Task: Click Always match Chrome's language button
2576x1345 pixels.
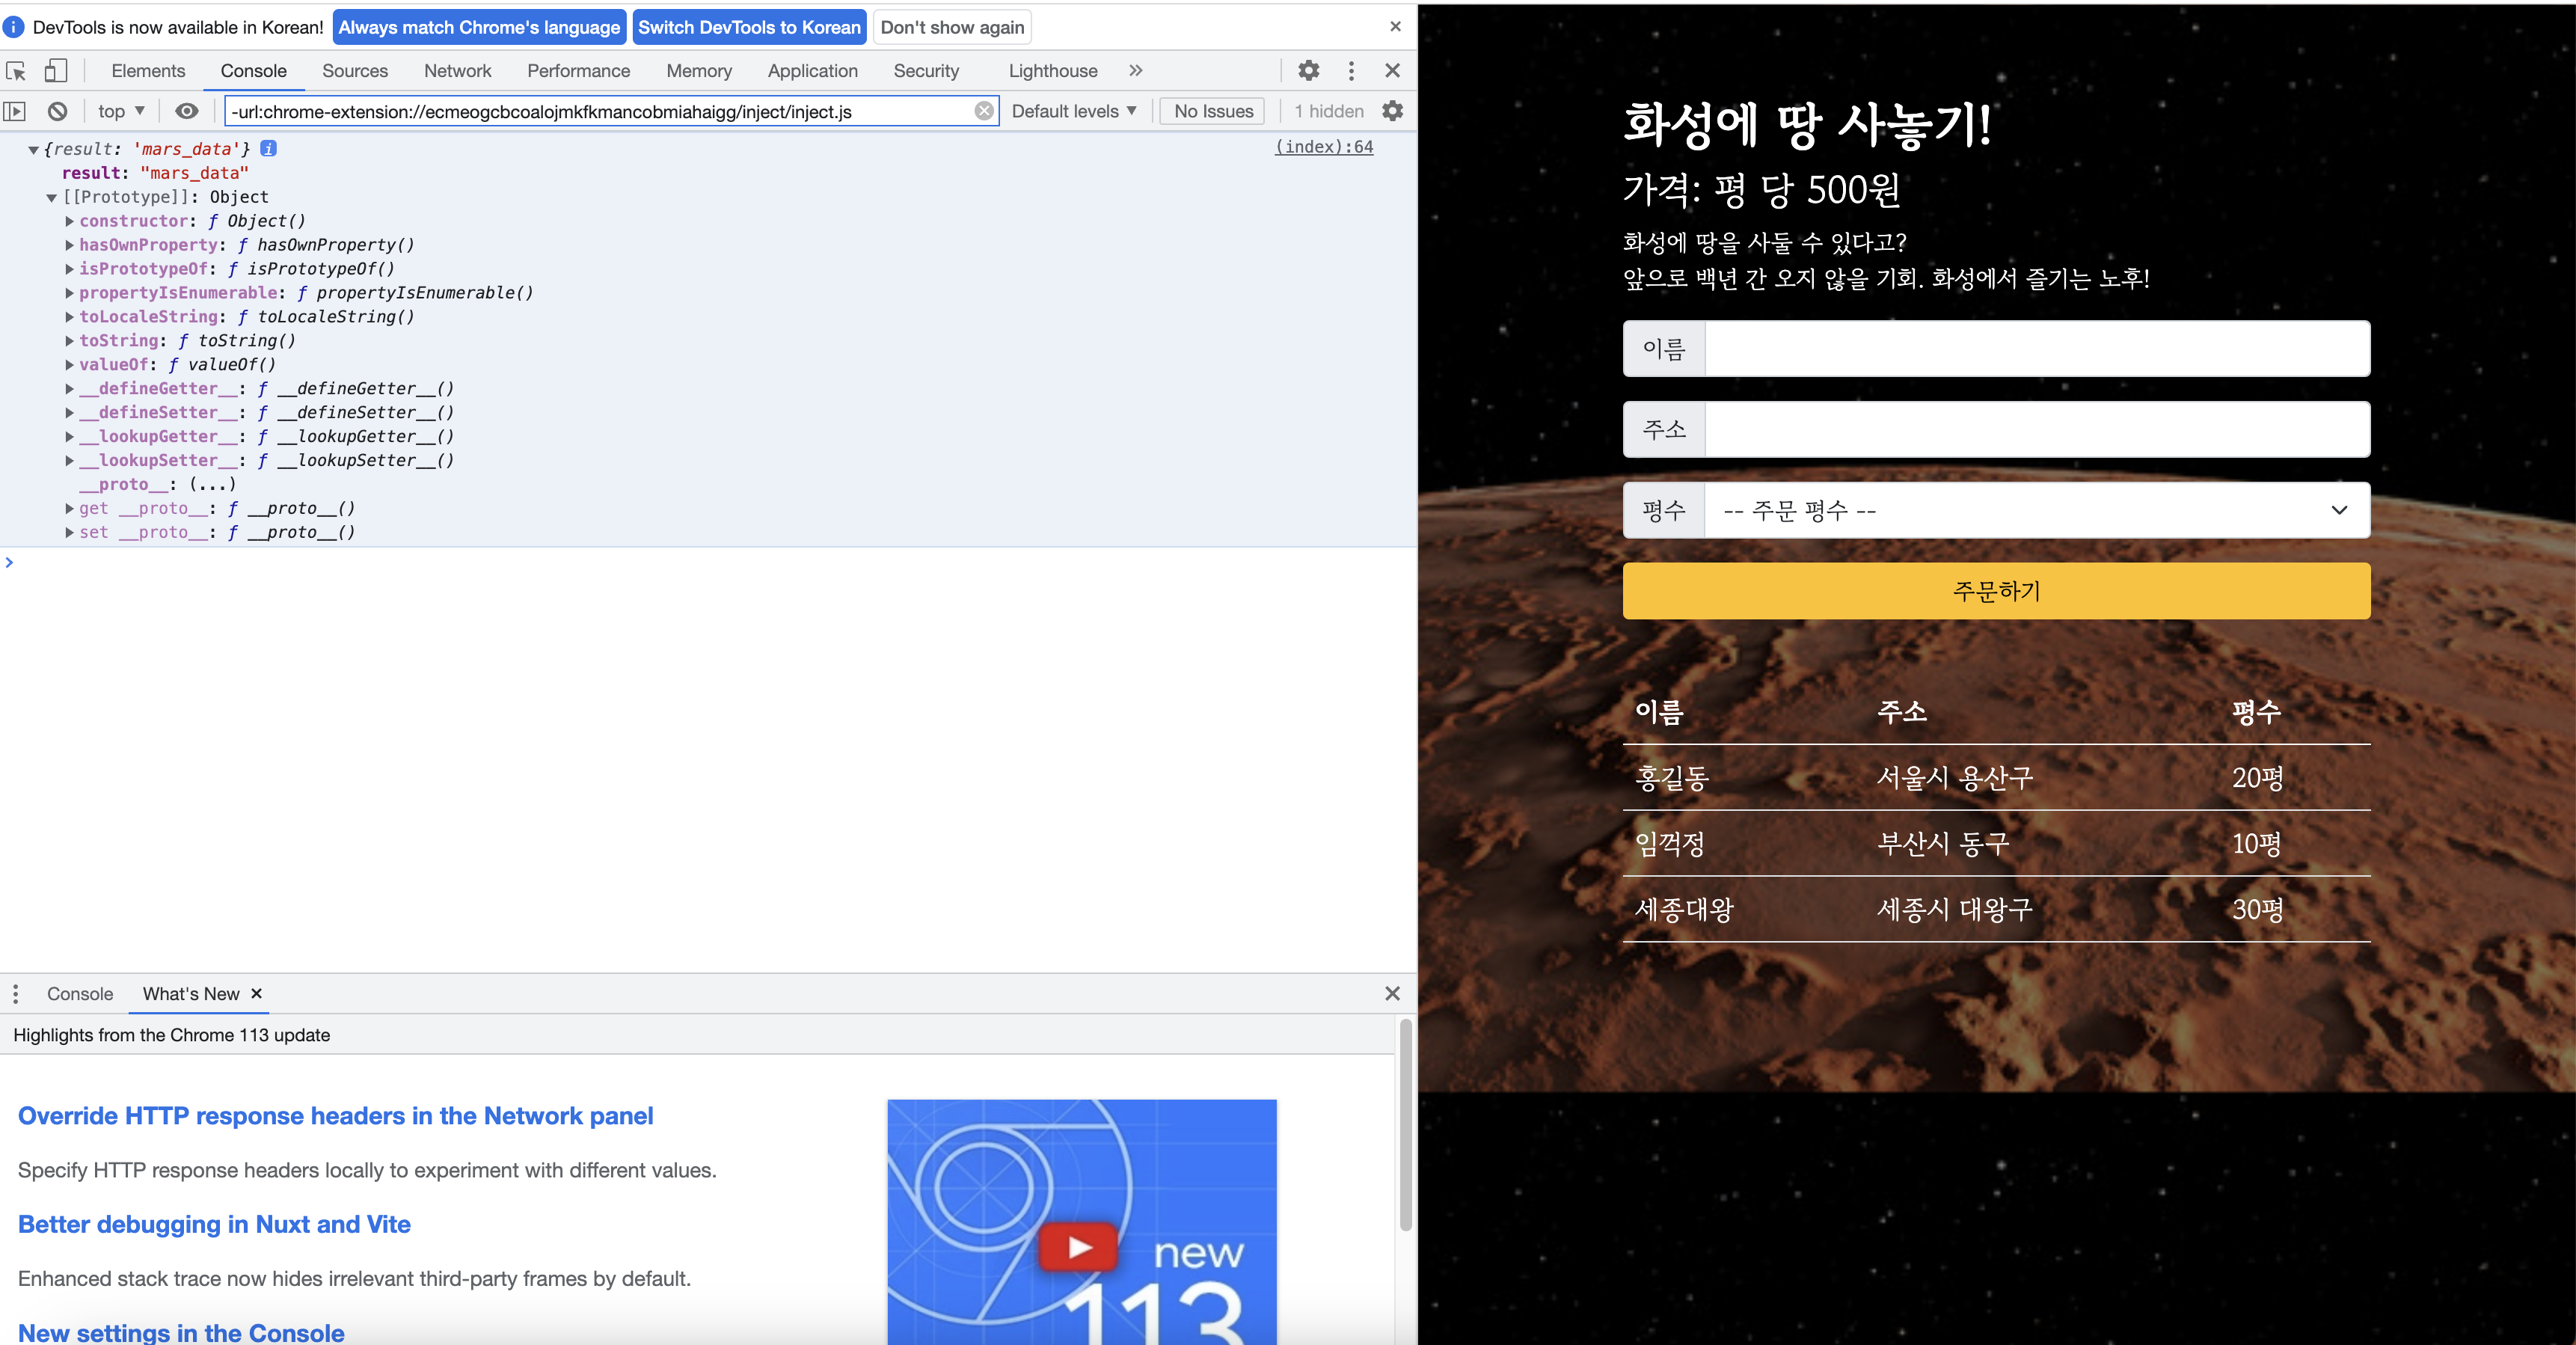Action: tap(479, 27)
